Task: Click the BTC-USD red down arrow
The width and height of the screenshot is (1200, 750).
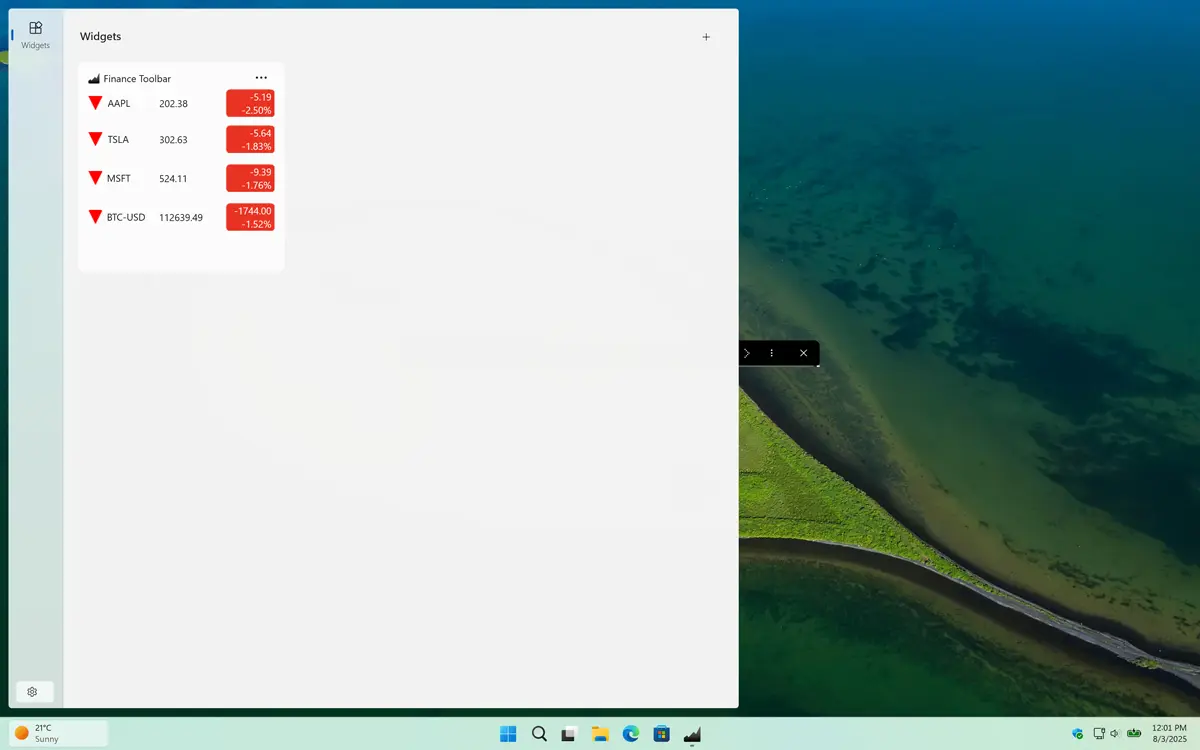Action: [x=96, y=217]
